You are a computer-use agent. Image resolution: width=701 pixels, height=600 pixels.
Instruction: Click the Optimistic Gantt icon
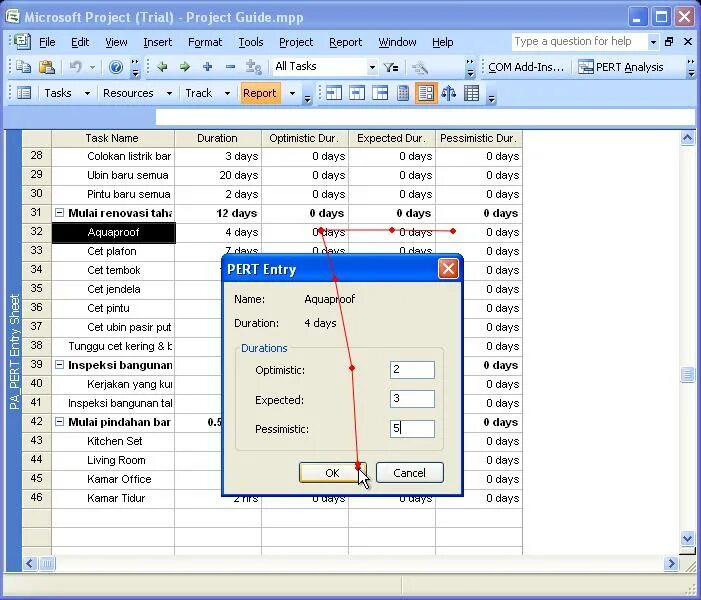click(x=334, y=93)
